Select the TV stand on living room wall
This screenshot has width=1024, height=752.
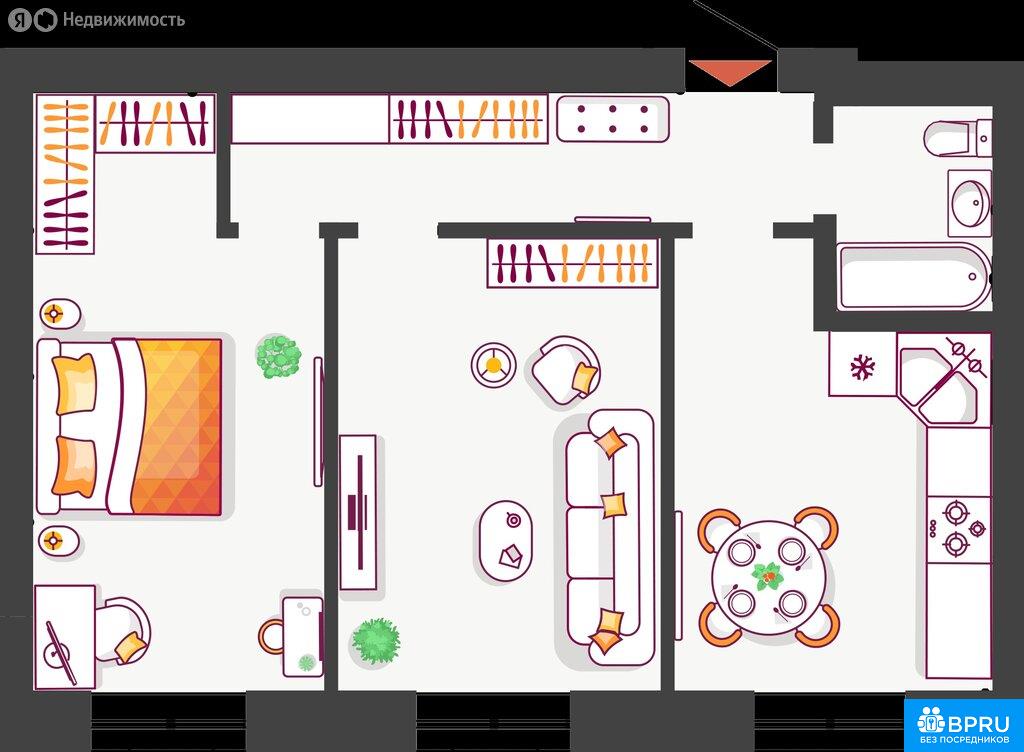pos(357,512)
